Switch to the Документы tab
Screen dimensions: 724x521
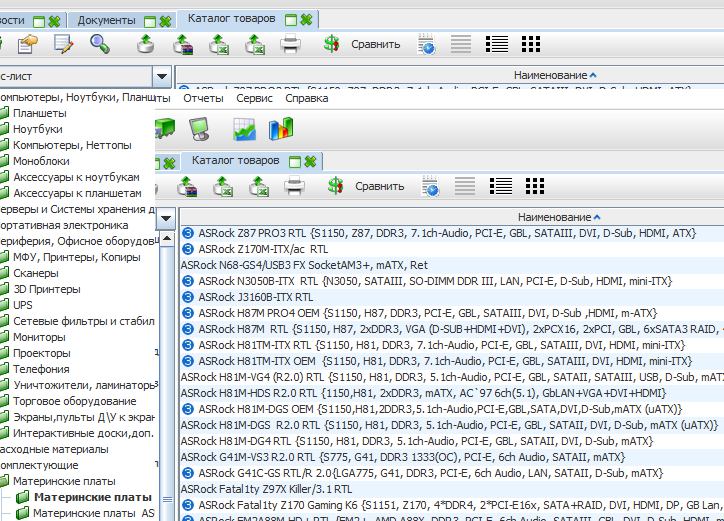pos(107,20)
